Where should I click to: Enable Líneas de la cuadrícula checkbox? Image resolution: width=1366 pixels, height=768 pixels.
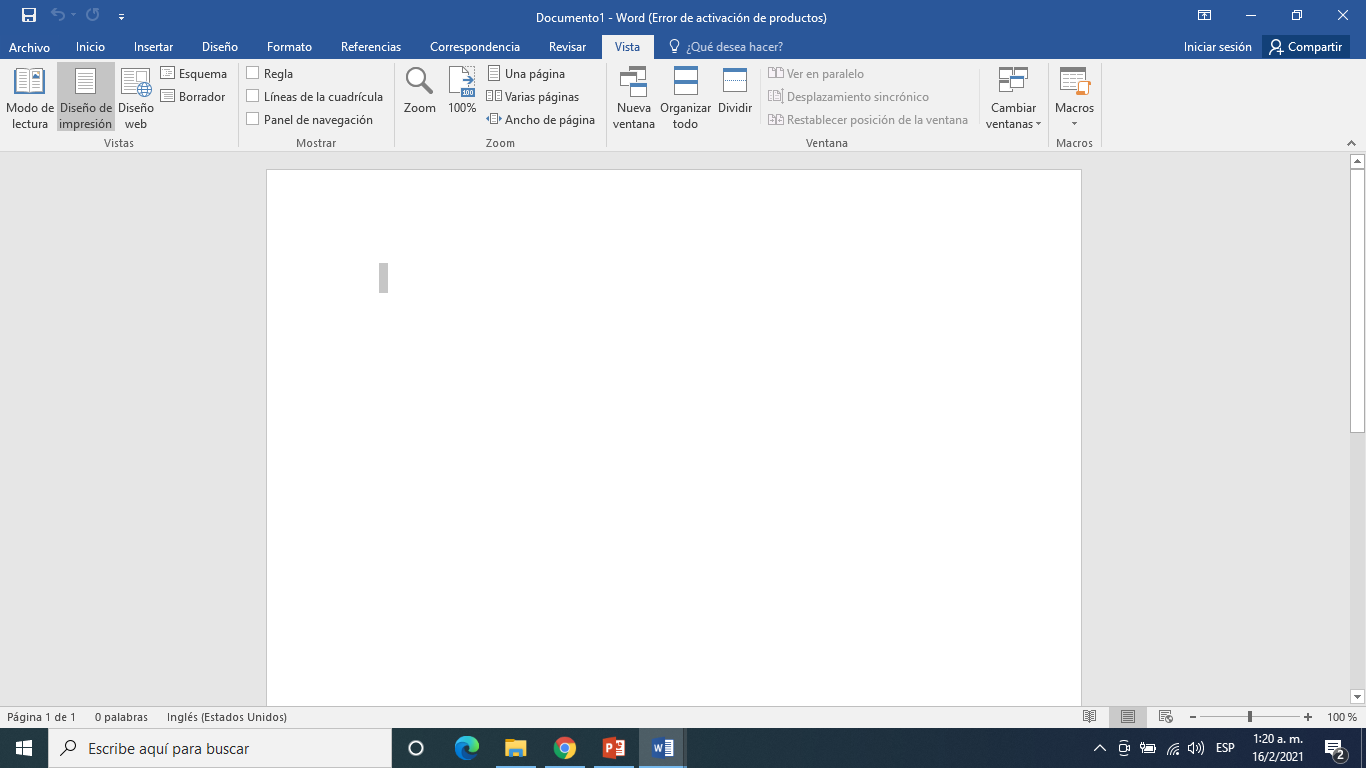pyautogui.click(x=253, y=96)
